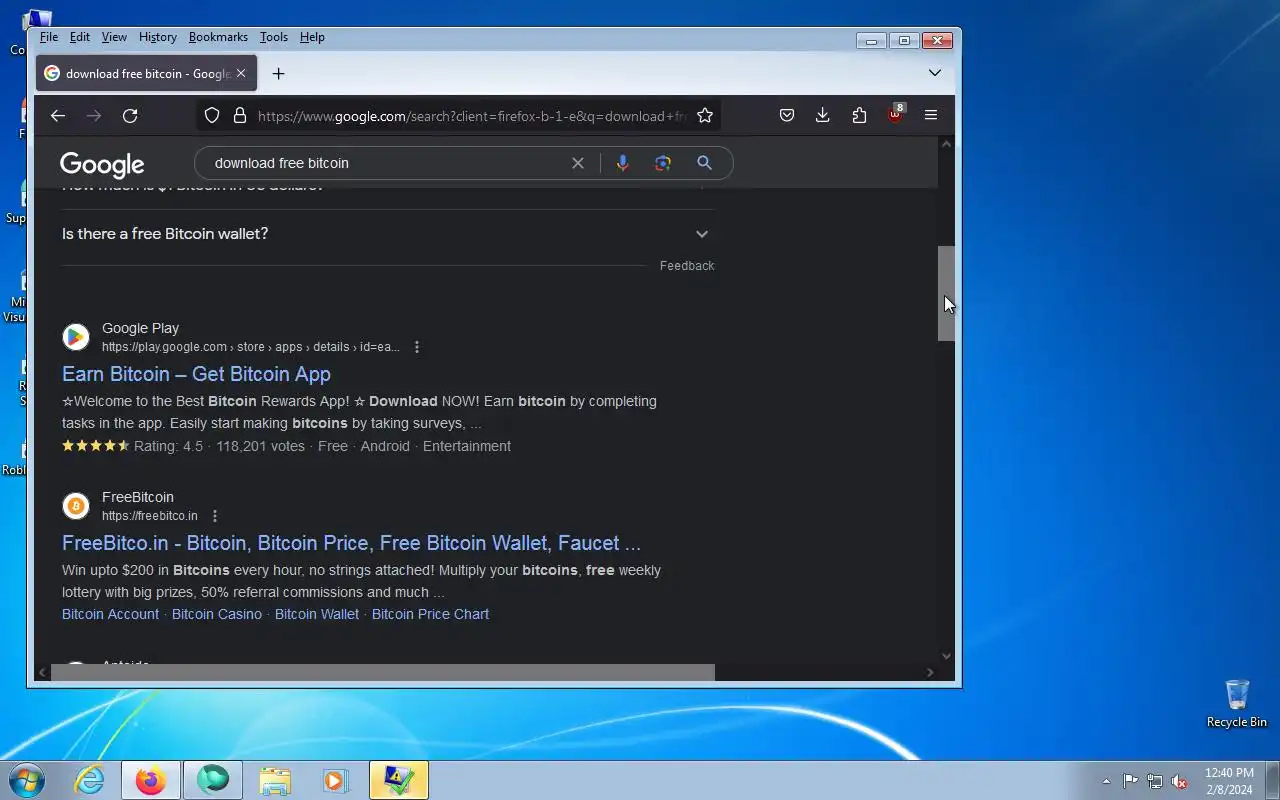The image size is (1280, 800).
Task: Search by image with Google Lens
Action: pyautogui.click(x=663, y=163)
